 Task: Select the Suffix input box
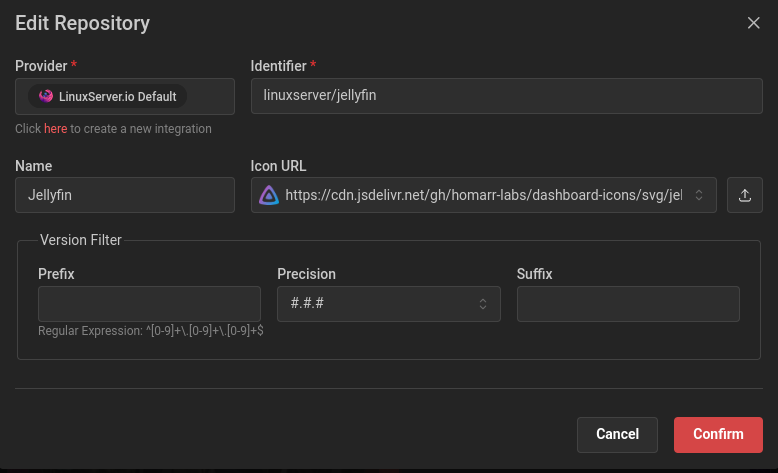click(628, 304)
